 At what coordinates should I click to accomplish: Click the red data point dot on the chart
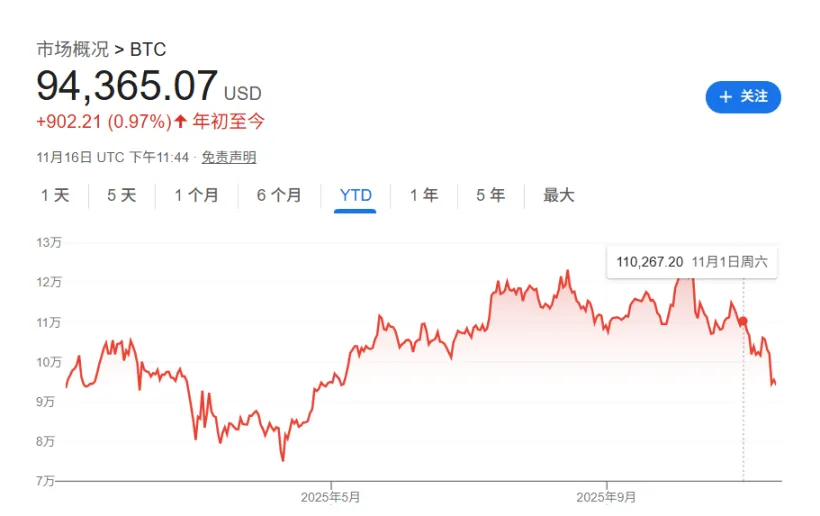[x=743, y=321]
